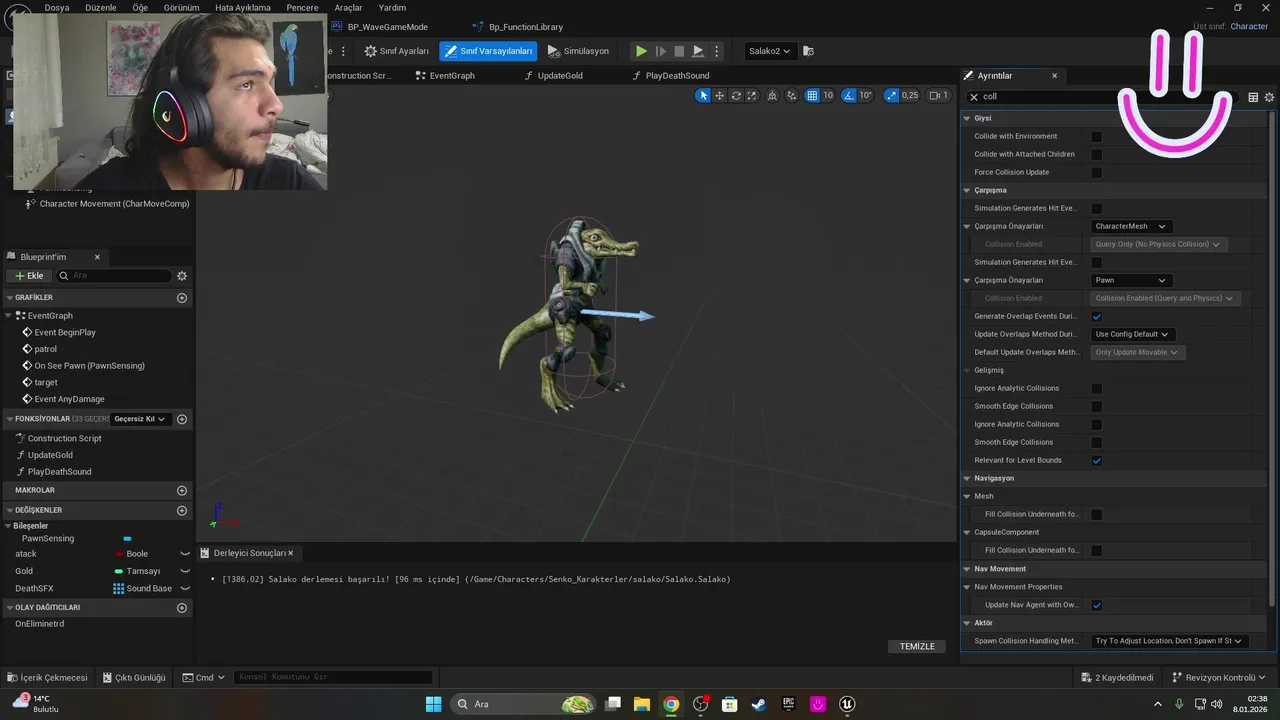Collapse the Giysi section
The width and height of the screenshot is (1280, 720).
(967, 118)
